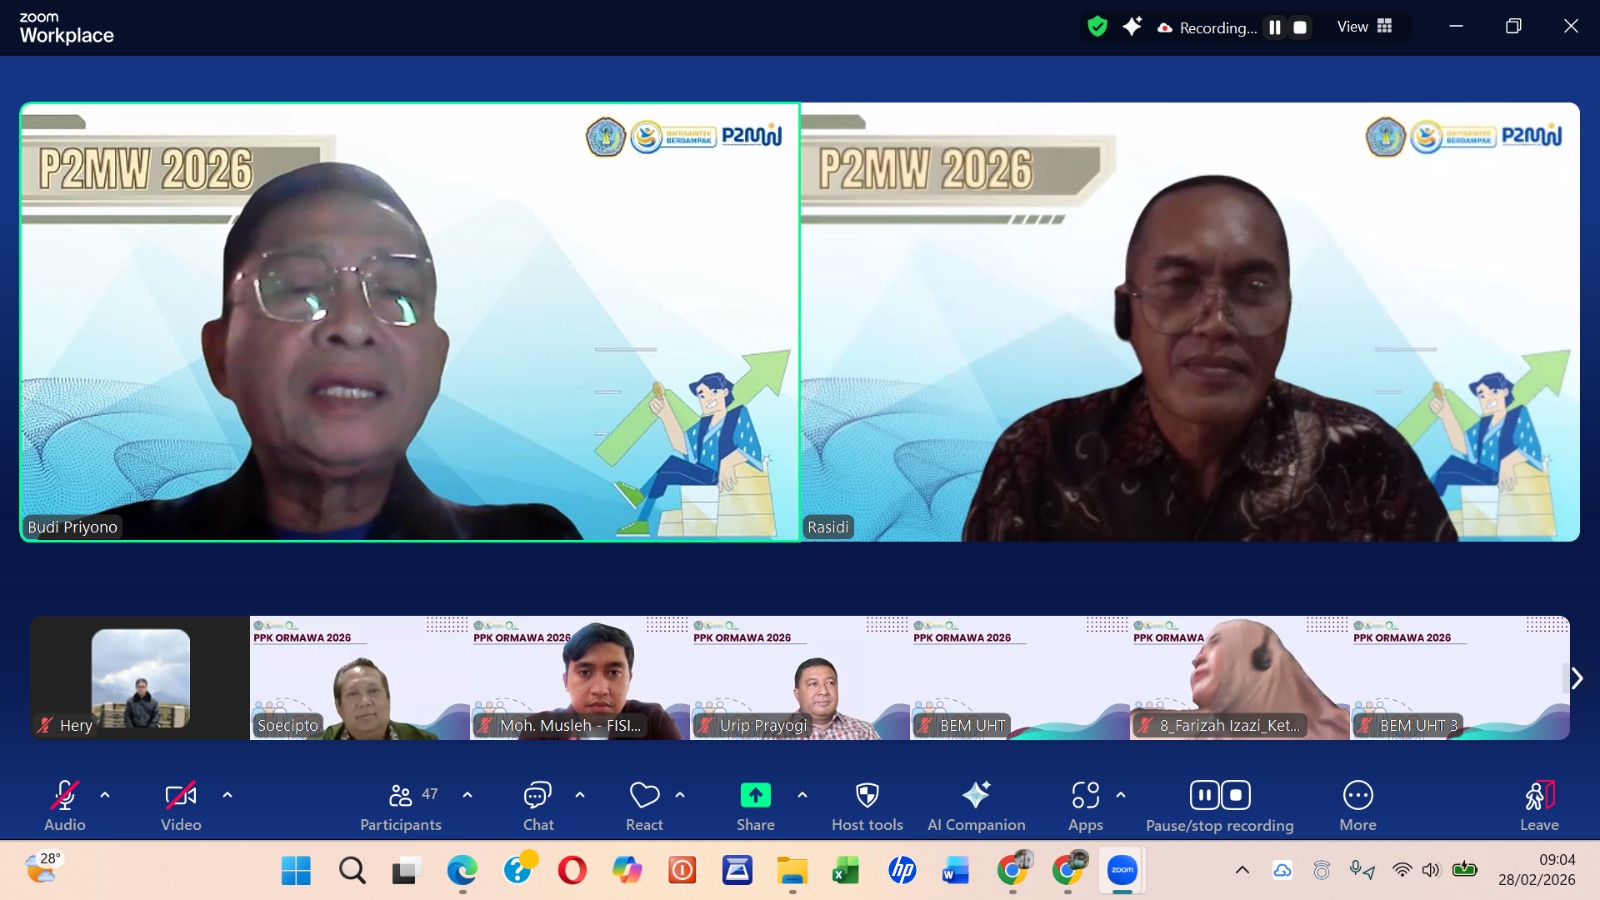
Task: Open Excel from the taskbar
Action: [846, 871]
